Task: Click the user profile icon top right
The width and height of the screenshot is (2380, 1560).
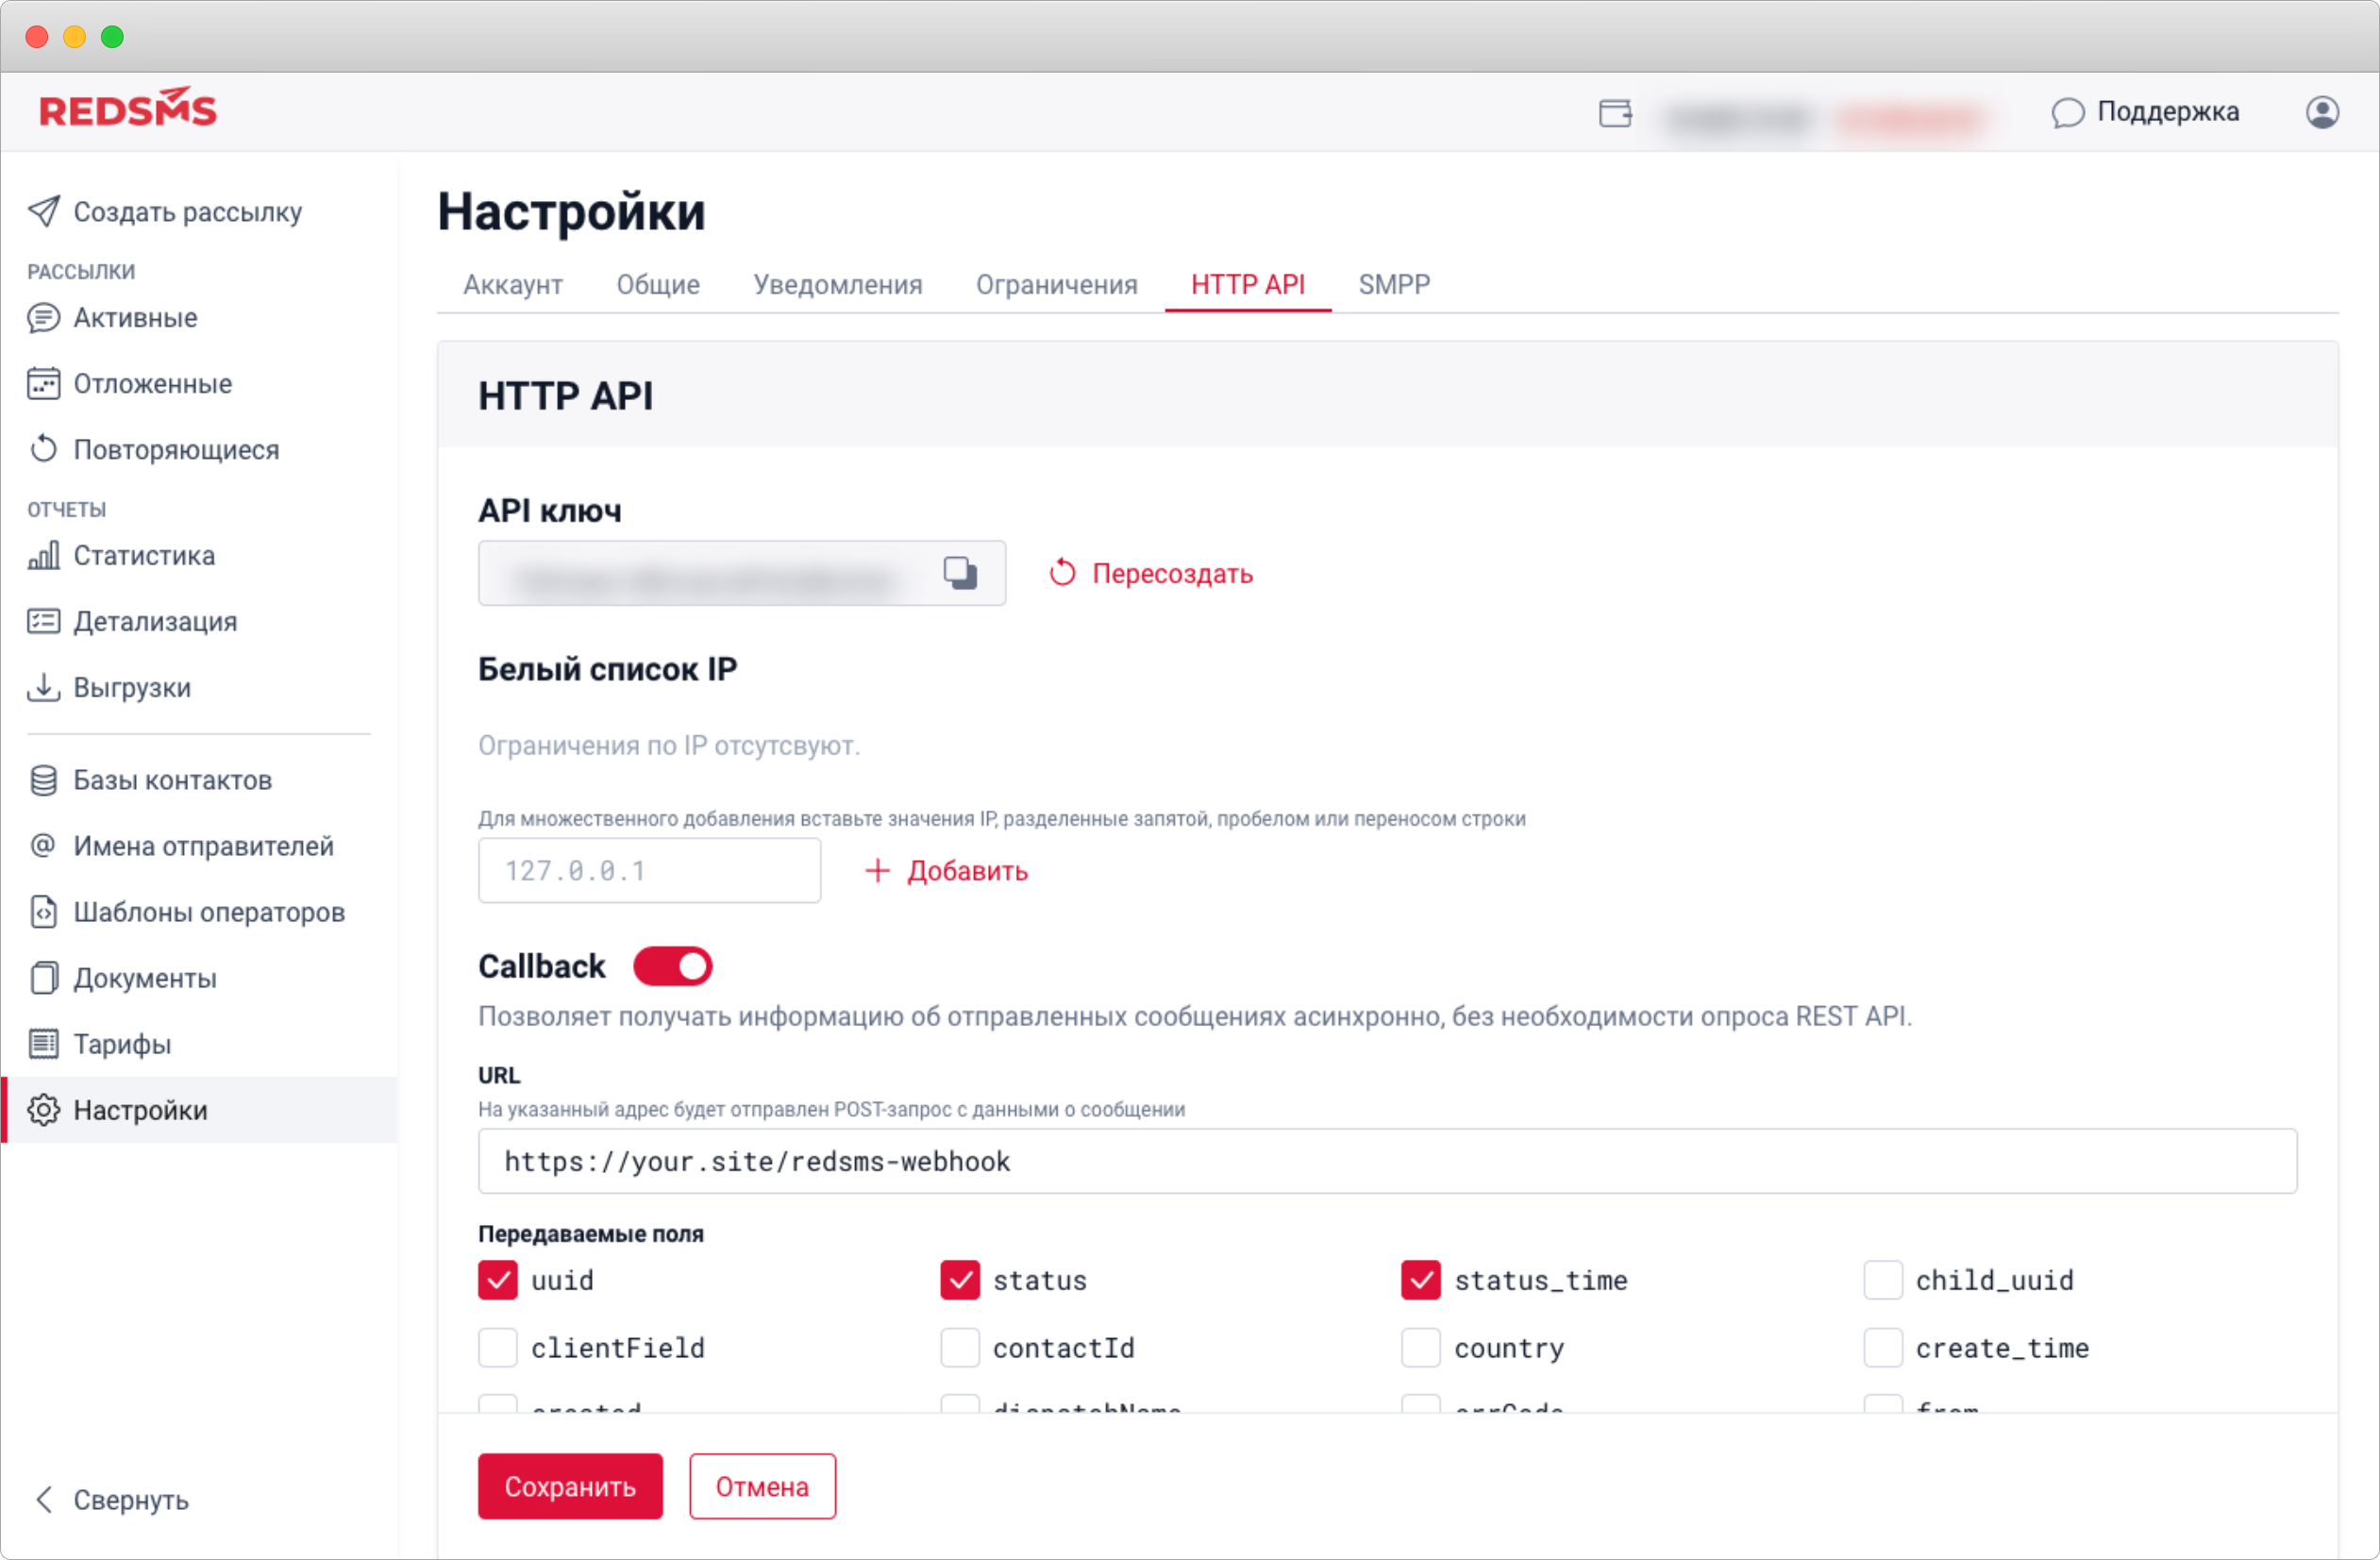Action: point(2325,111)
